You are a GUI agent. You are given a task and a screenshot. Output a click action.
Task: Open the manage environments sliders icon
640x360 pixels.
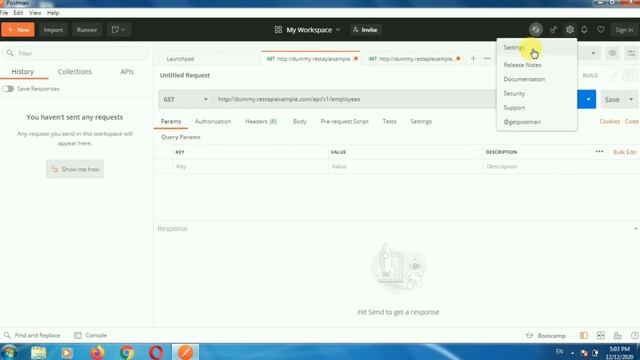click(x=631, y=53)
